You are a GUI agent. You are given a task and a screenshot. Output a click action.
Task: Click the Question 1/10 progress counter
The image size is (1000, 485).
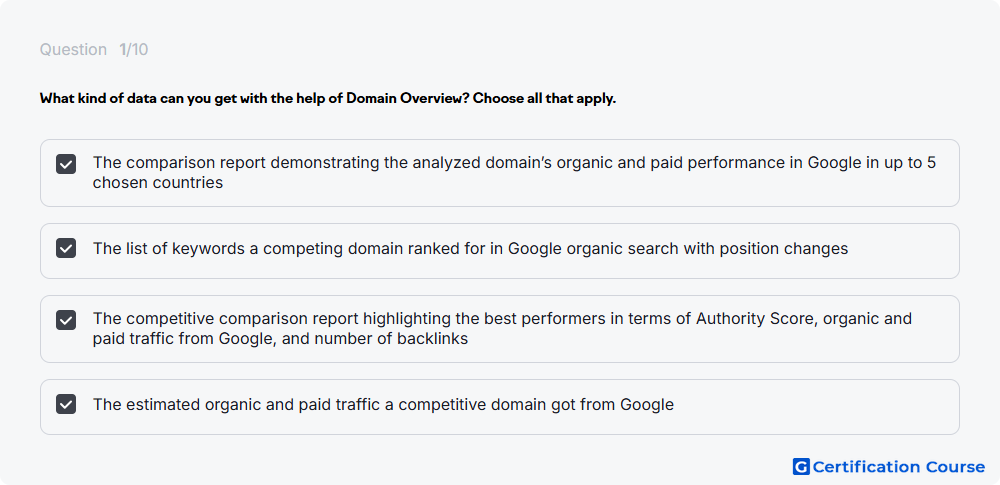[x=94, y=50]
